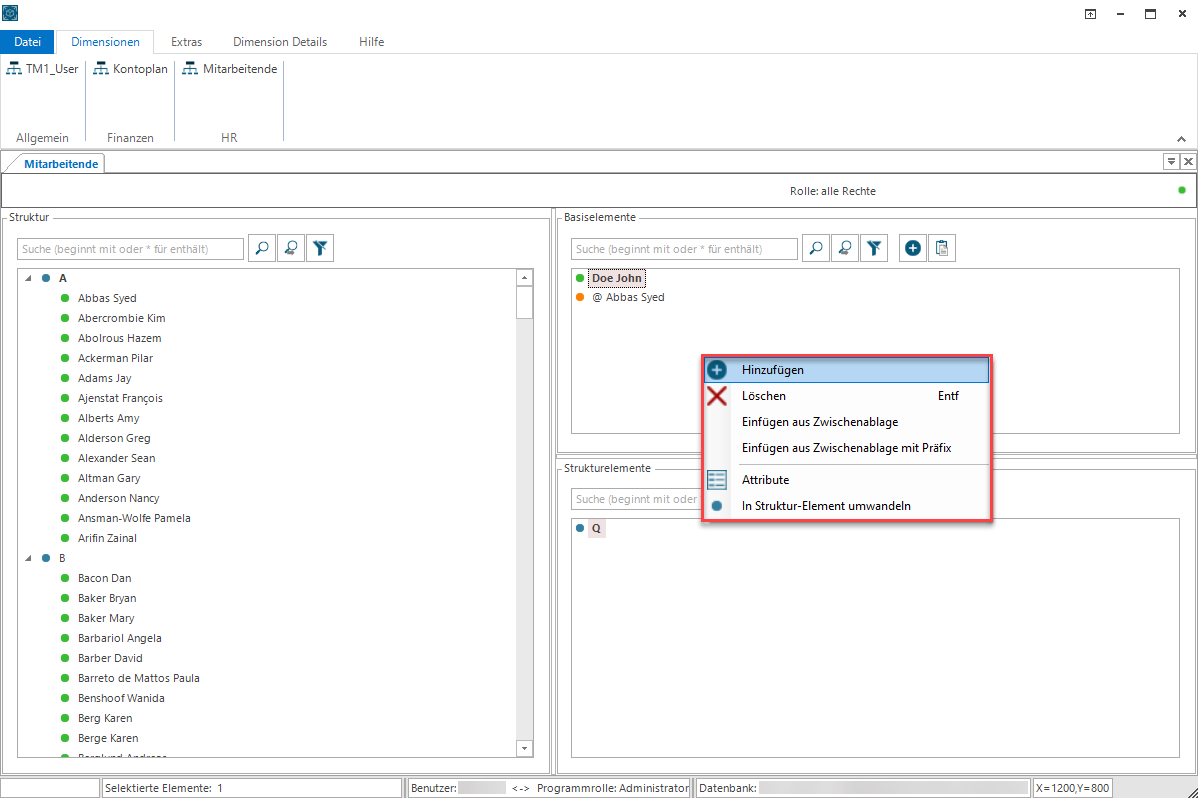Click the clipboard paste icon in Basiselemente toolbar
The width and height of the screenshot is (1198, 798).
coord(942,248)
